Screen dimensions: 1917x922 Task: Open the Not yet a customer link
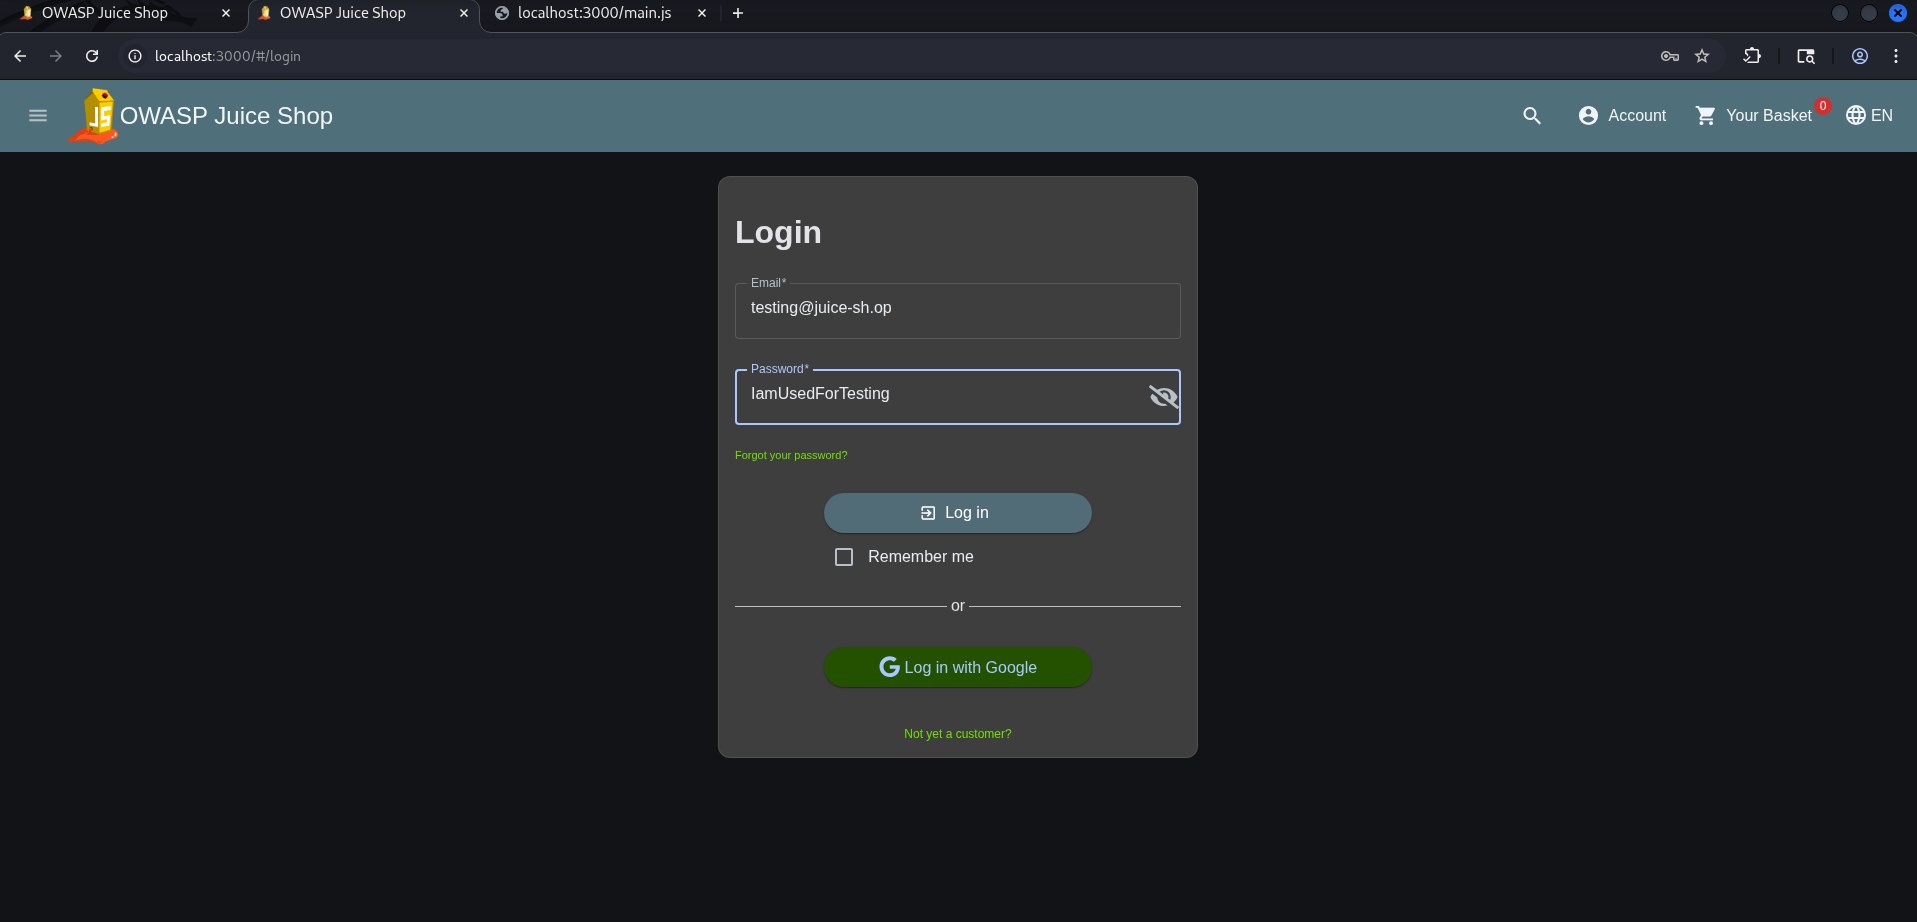(958, 734)
